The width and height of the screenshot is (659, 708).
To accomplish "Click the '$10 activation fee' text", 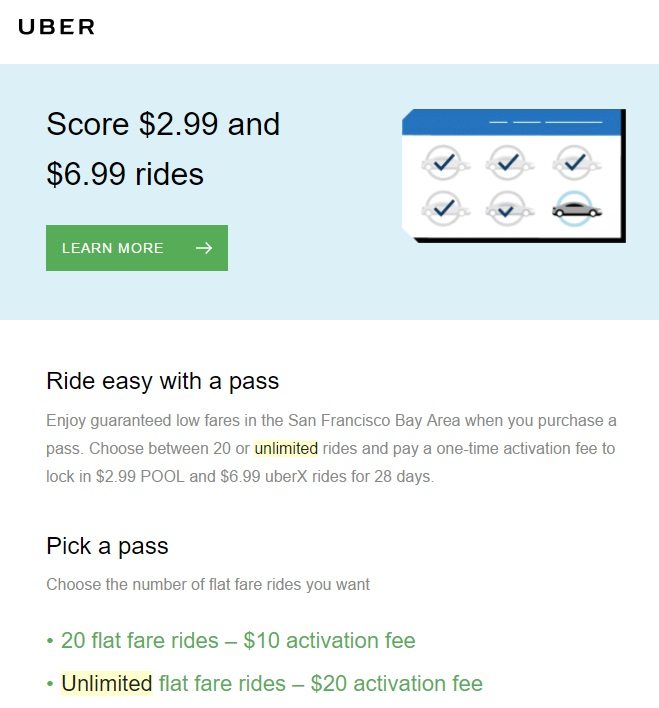I will click(329, 640).
